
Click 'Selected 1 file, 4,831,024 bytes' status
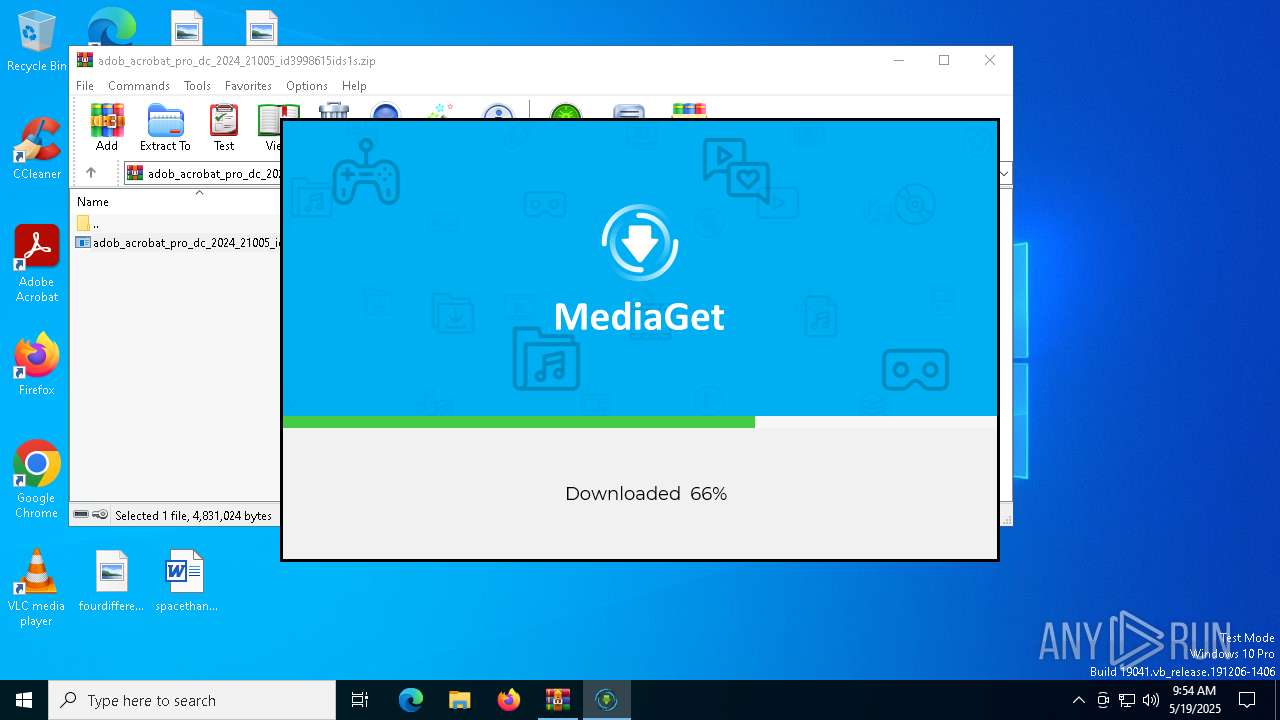(193, 516)
